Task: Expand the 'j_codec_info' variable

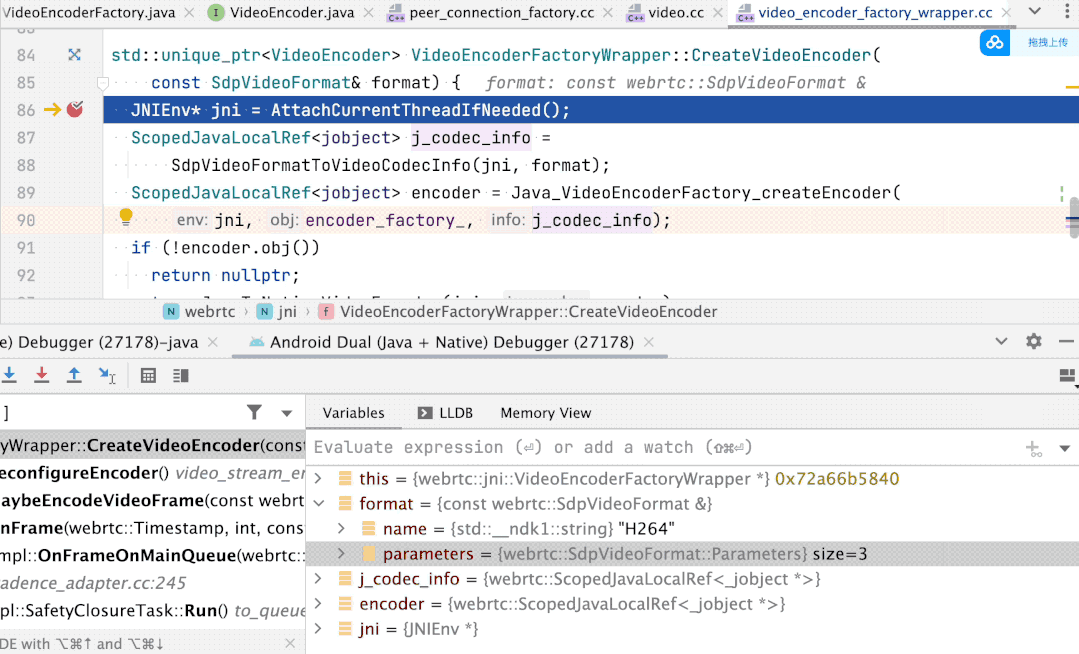Action: click(319, 579)
